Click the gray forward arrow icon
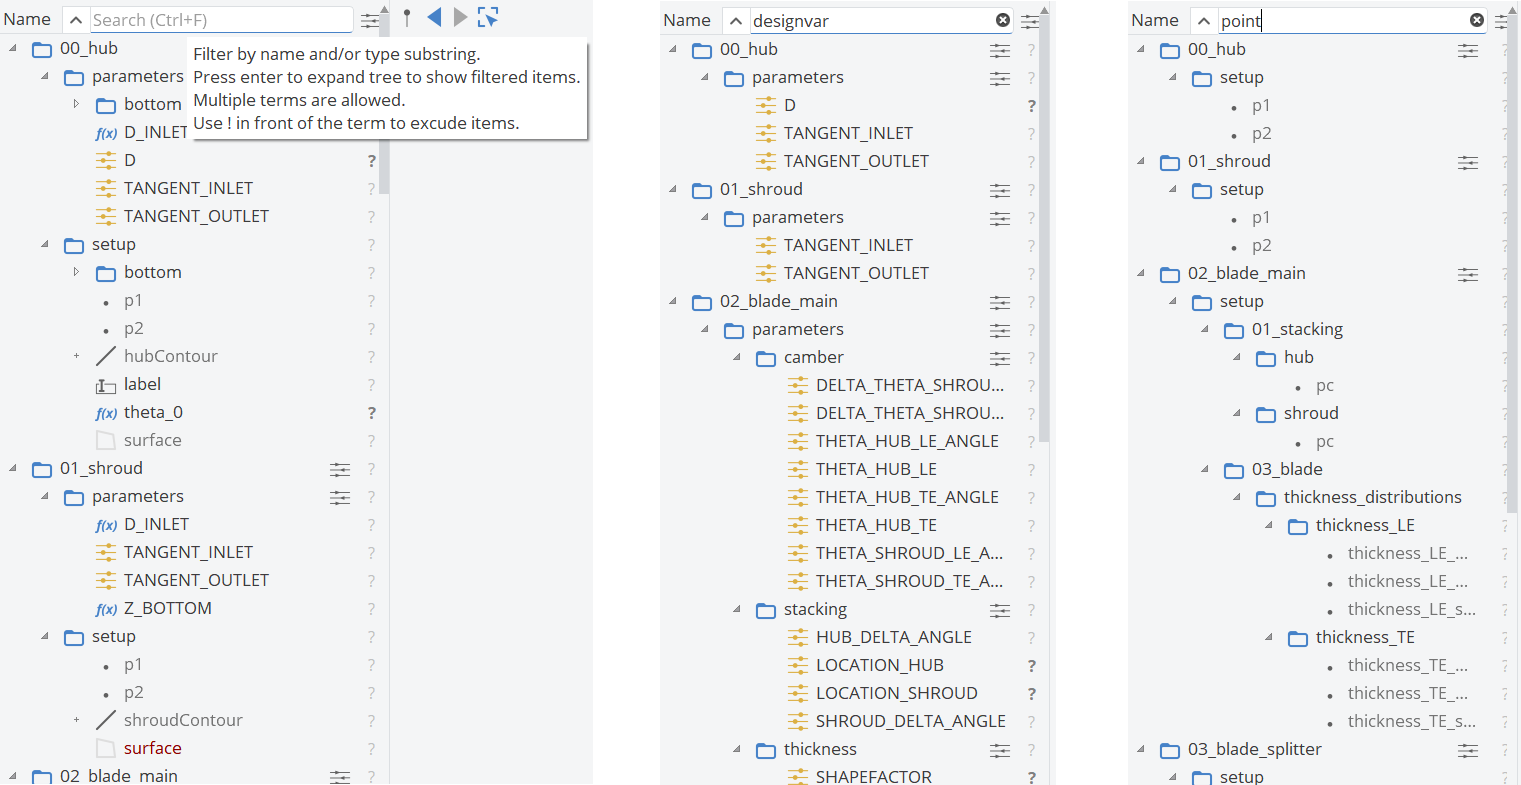The image size is (1521, 785). 460,16
